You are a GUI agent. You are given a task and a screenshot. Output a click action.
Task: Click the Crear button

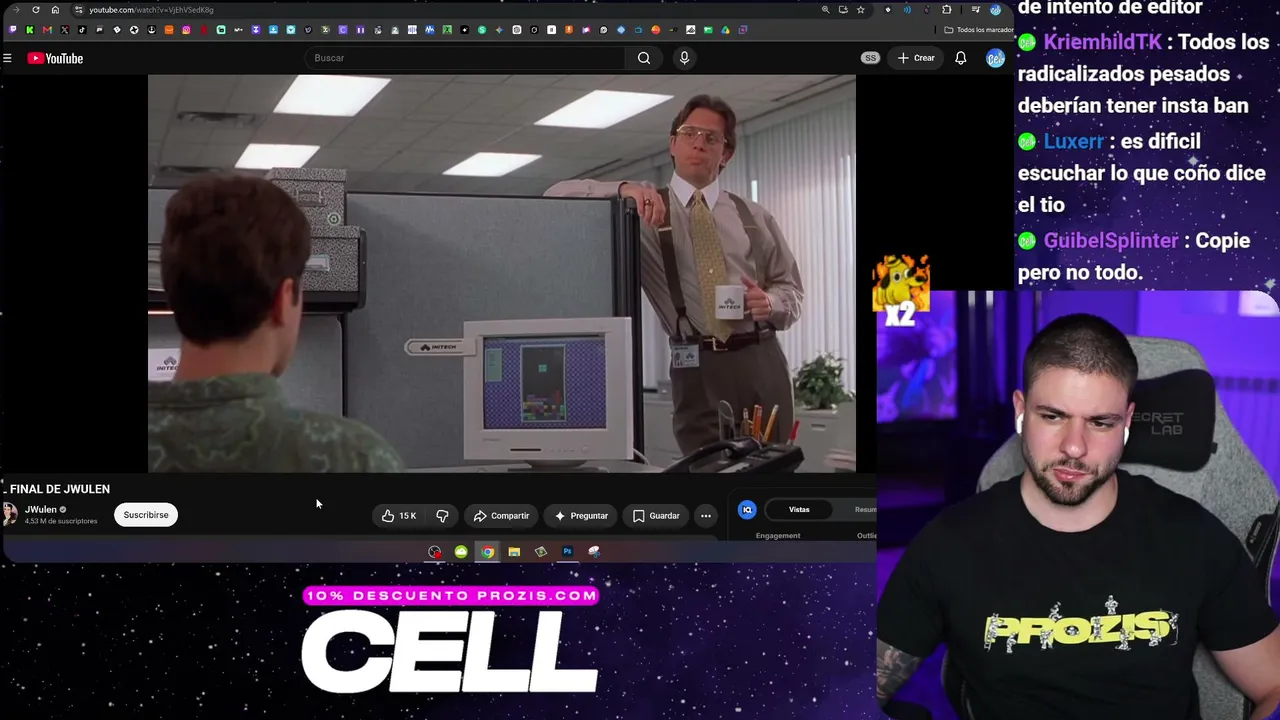(x=916, y=58)
